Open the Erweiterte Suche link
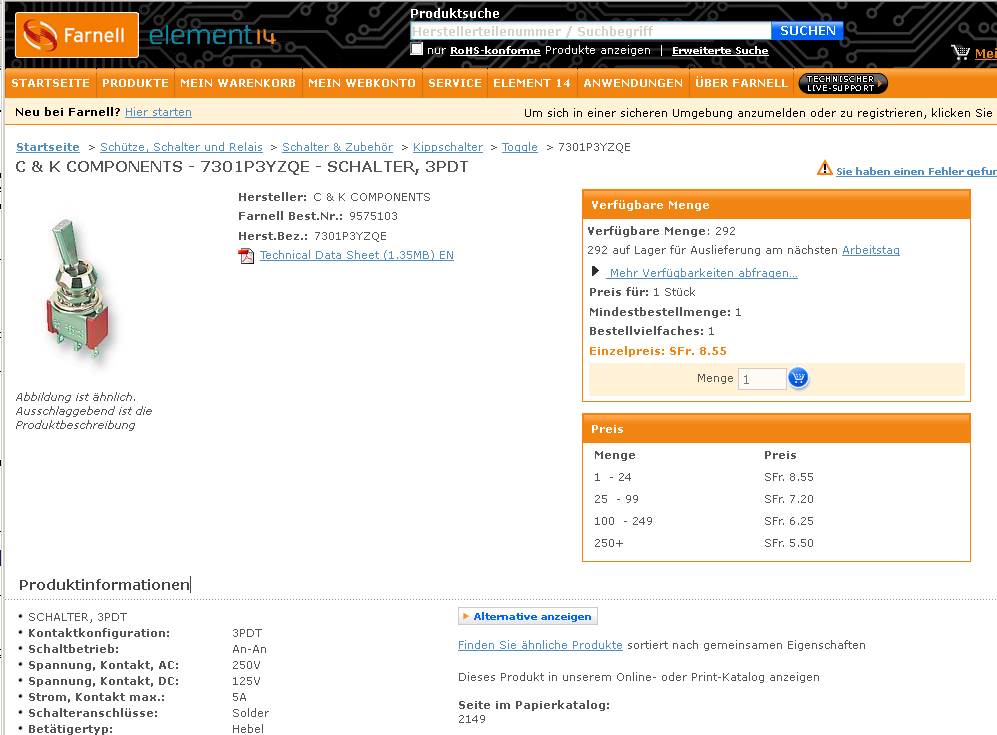 point(720,51)
